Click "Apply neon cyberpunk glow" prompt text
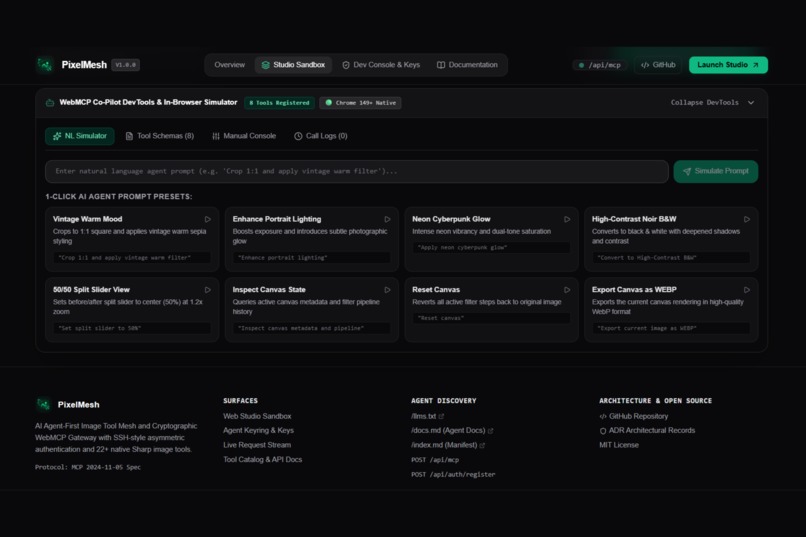The image size is (806, 537). coord(462,248)
